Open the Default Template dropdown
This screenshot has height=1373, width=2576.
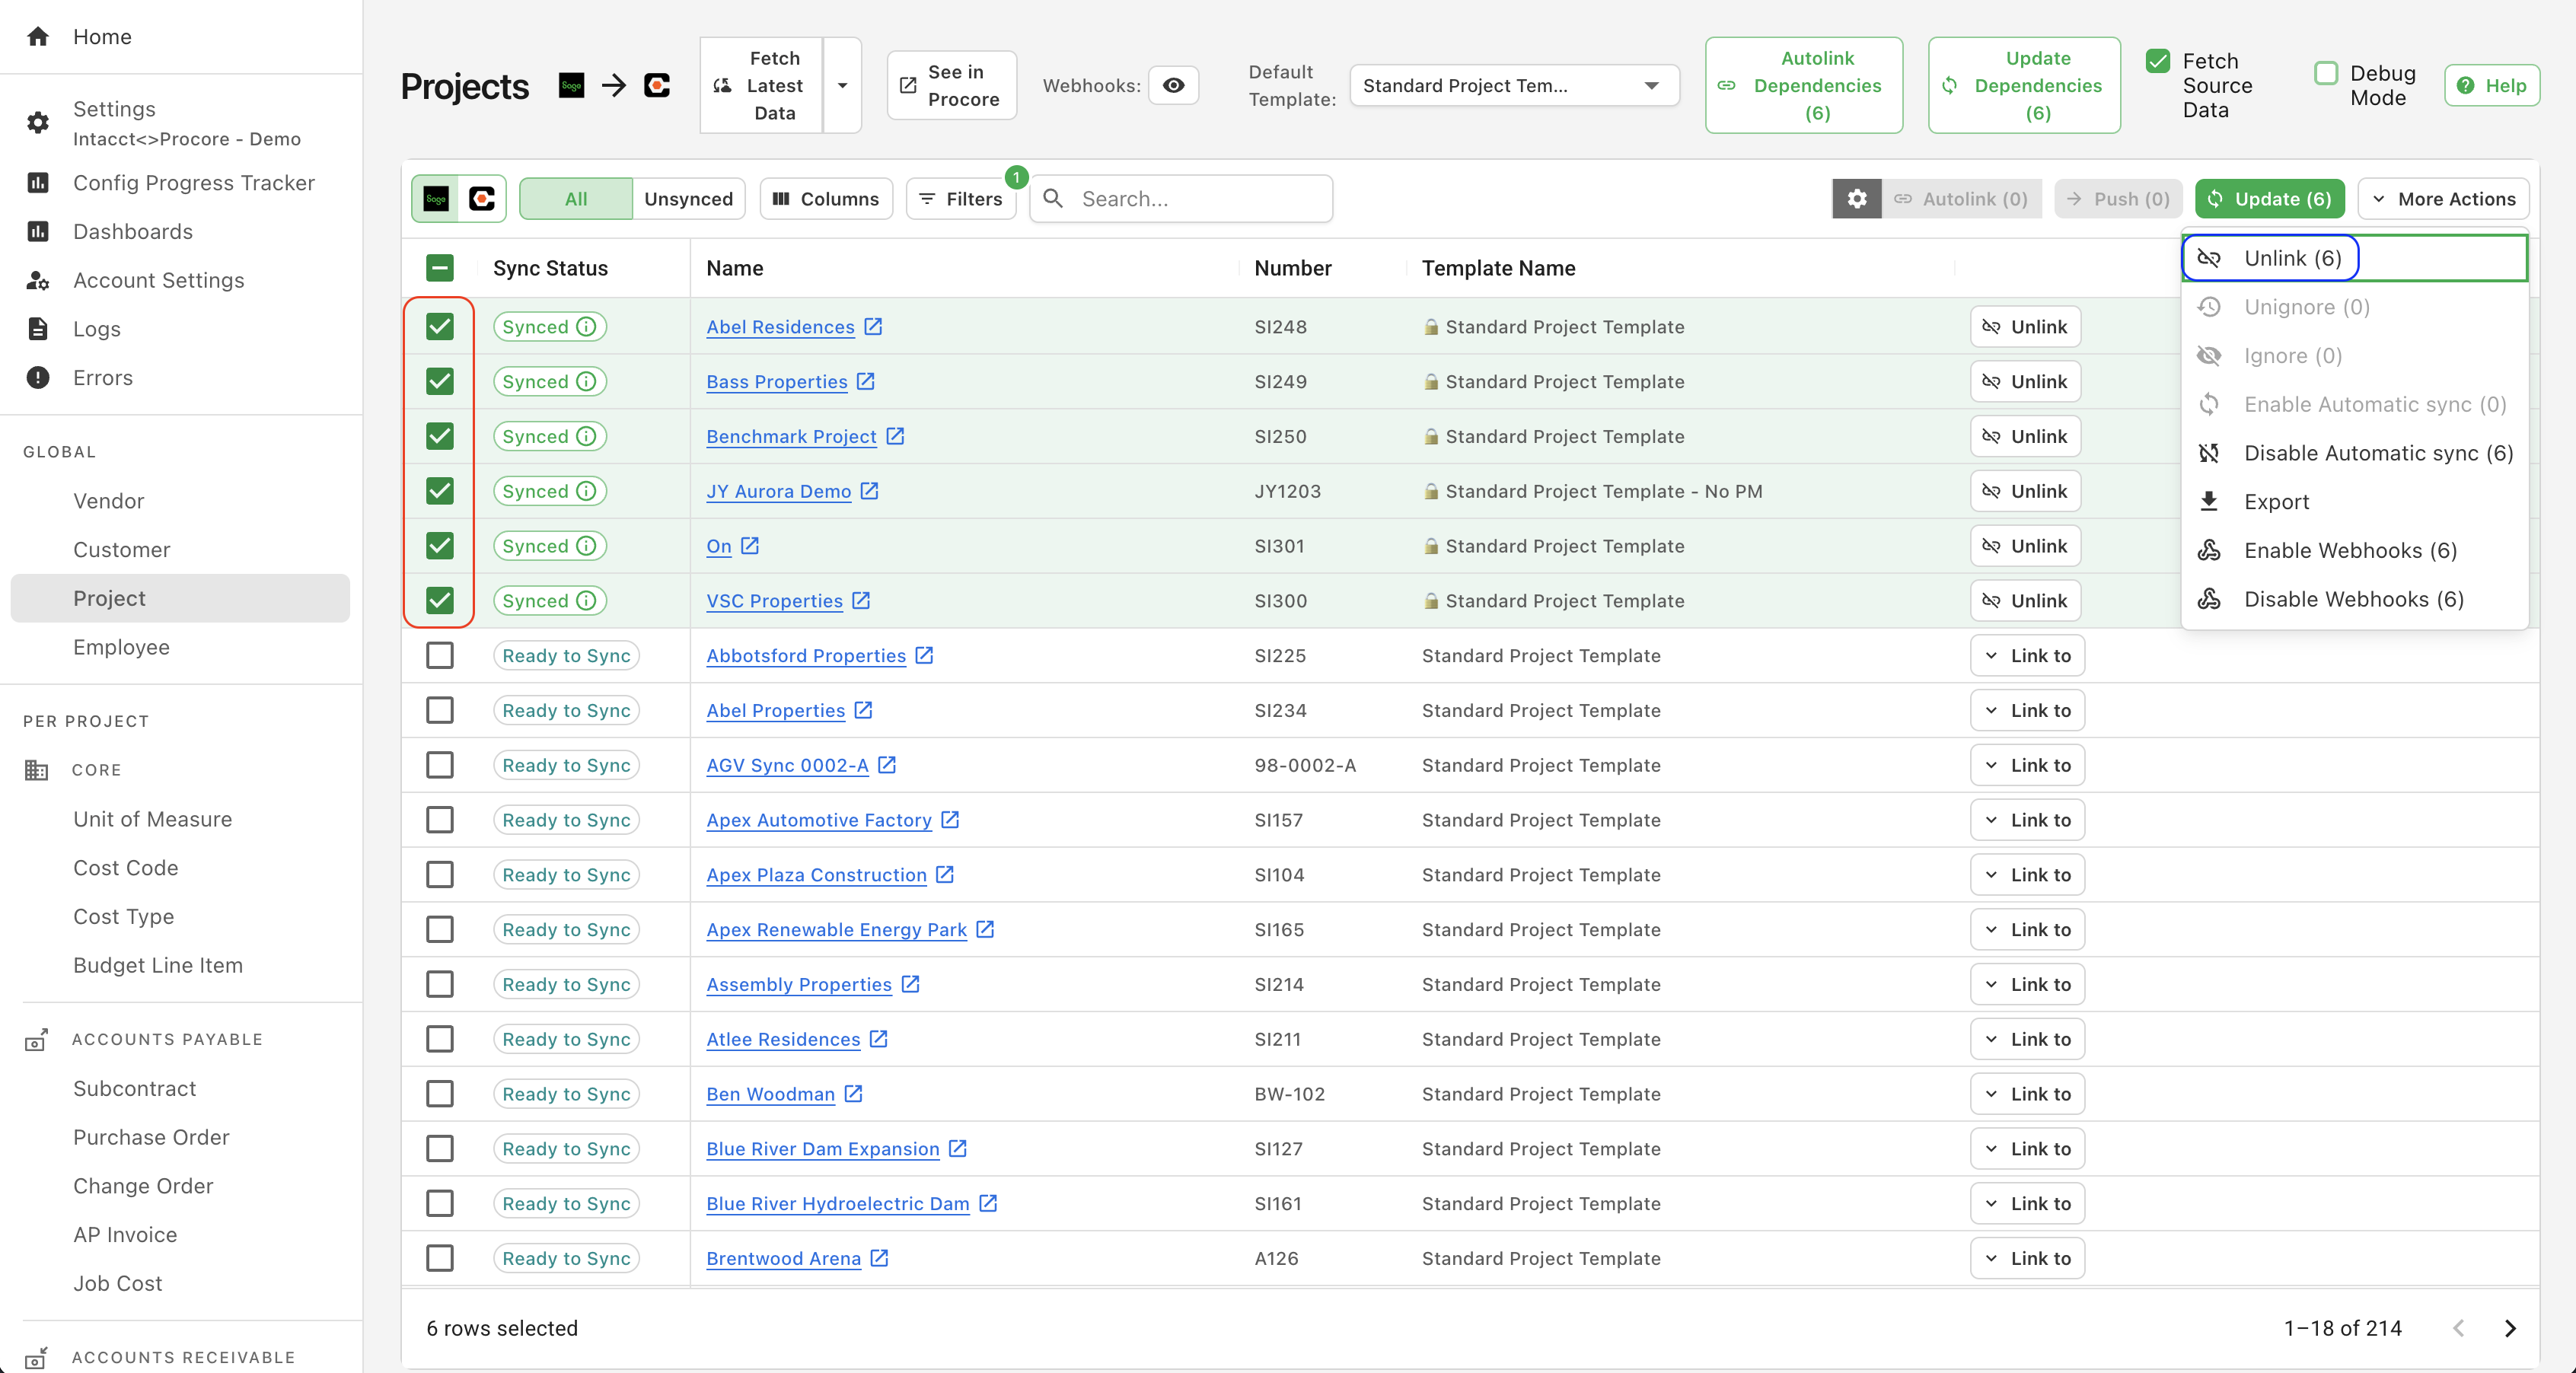pos(1513,86)
